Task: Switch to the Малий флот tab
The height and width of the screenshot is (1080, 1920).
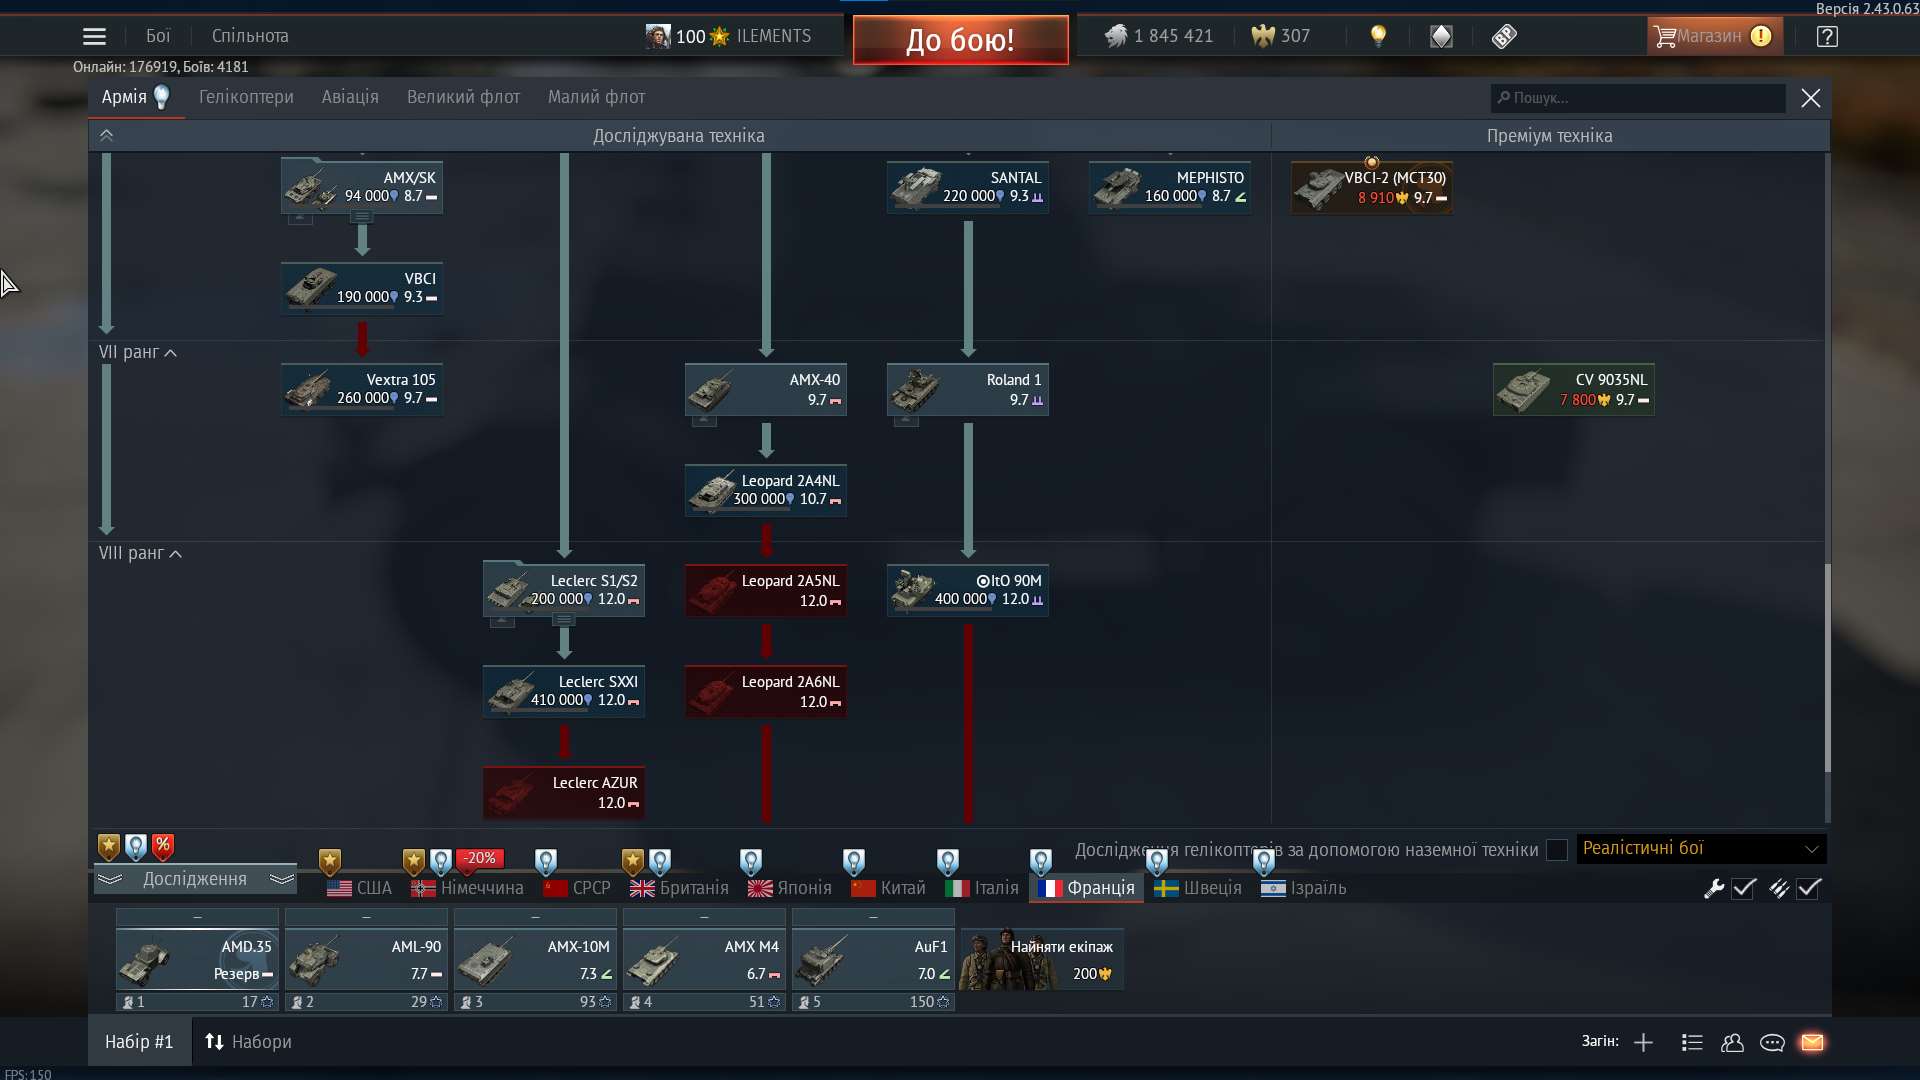Action: [x=596, y=97]
